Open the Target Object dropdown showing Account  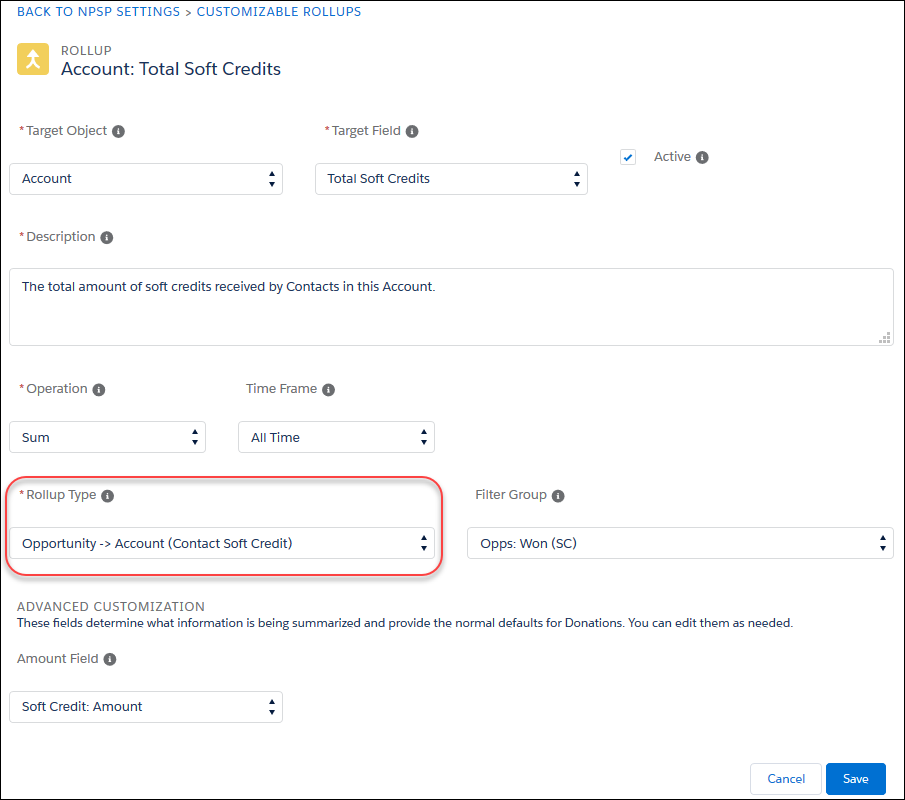pos(145,178)
